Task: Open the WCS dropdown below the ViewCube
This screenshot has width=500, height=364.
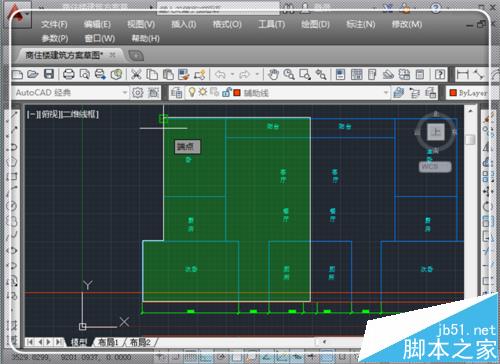Action: [x=435, y=167]
